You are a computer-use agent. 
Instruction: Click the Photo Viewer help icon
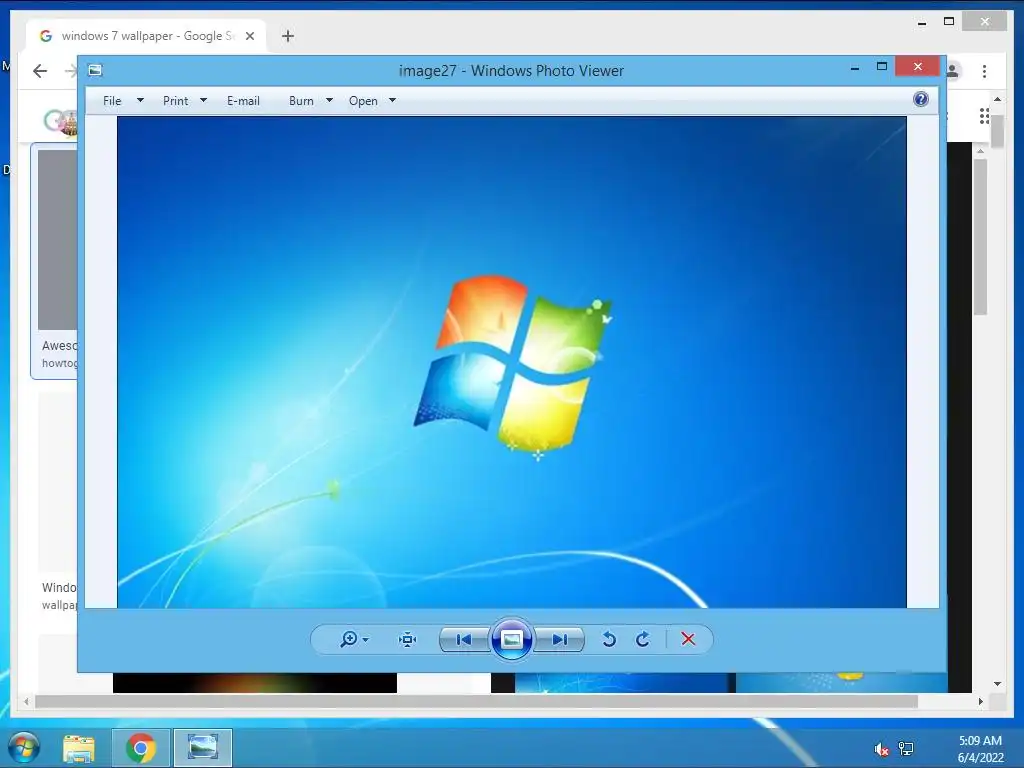tap(921, 99)
